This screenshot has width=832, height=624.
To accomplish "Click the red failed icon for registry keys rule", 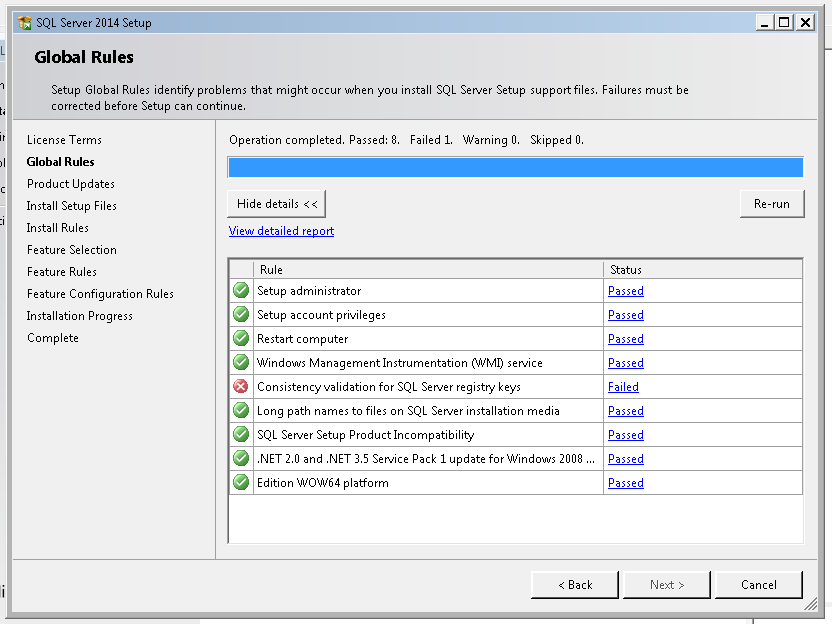I will tap(241, 386).
